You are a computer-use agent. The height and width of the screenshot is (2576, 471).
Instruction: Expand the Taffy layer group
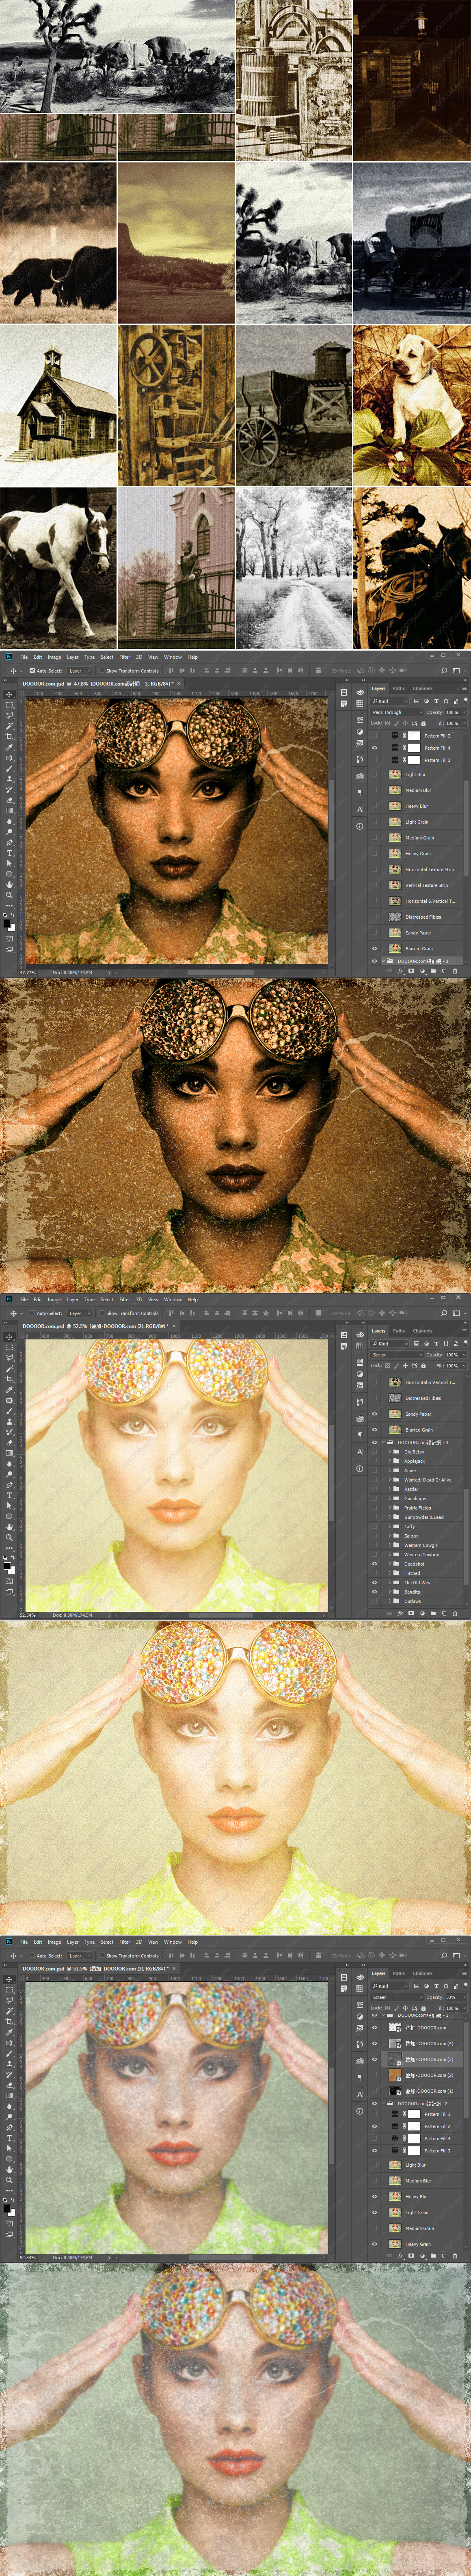coord(390,1527)
